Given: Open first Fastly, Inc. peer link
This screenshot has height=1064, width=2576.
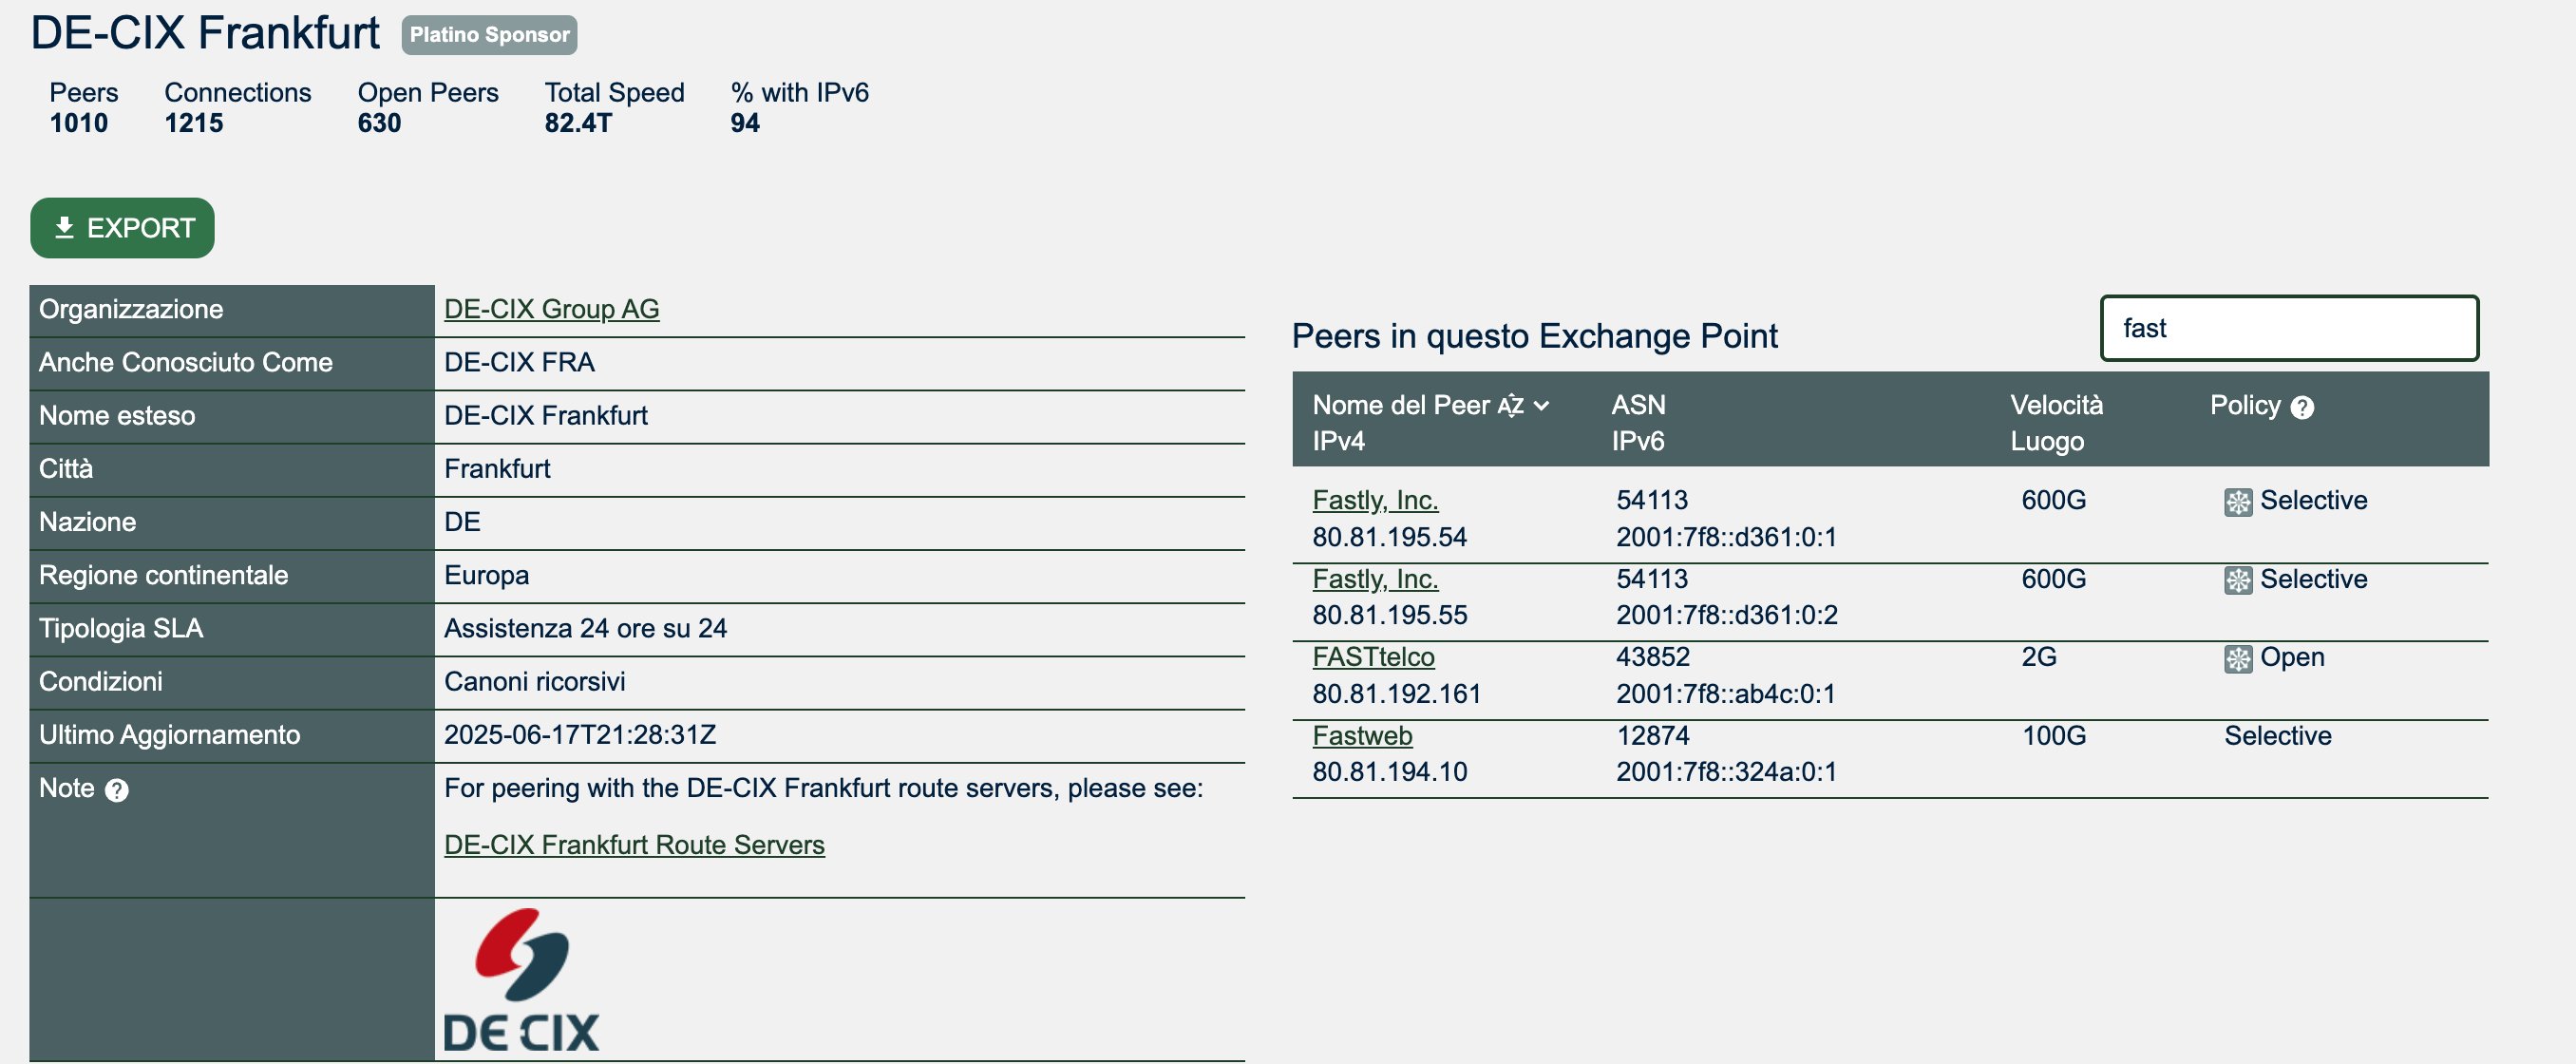Looking at the screenshot, I should [x=1374, y=499].
